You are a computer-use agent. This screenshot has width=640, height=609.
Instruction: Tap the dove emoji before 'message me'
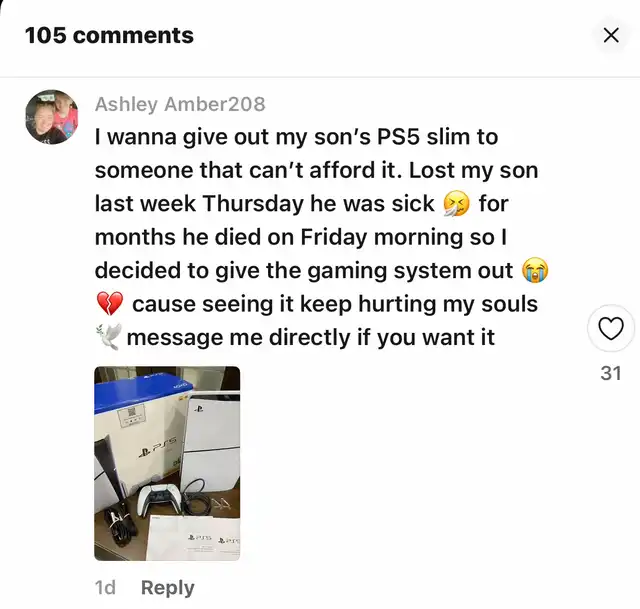pos(108,337)
